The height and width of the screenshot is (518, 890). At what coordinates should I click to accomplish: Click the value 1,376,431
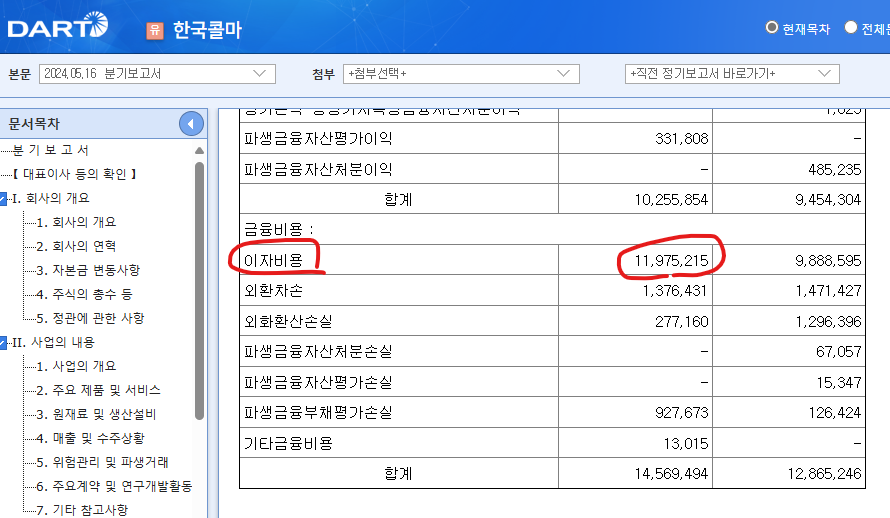point(675,290)
